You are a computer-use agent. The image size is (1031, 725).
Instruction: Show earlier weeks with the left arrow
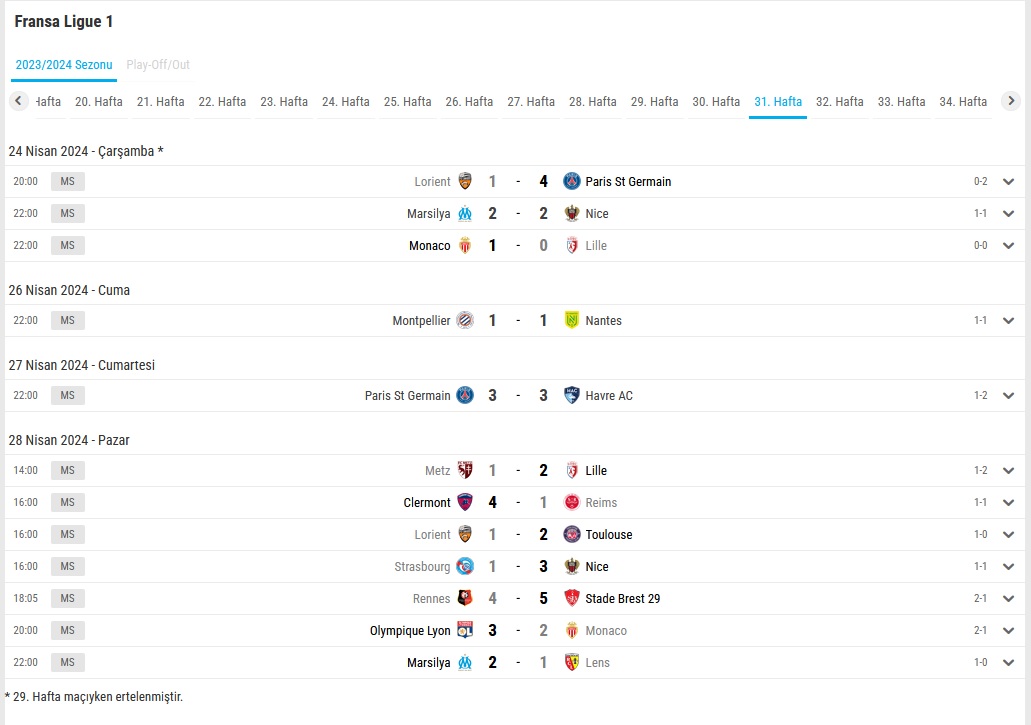[x=18, y=101]
